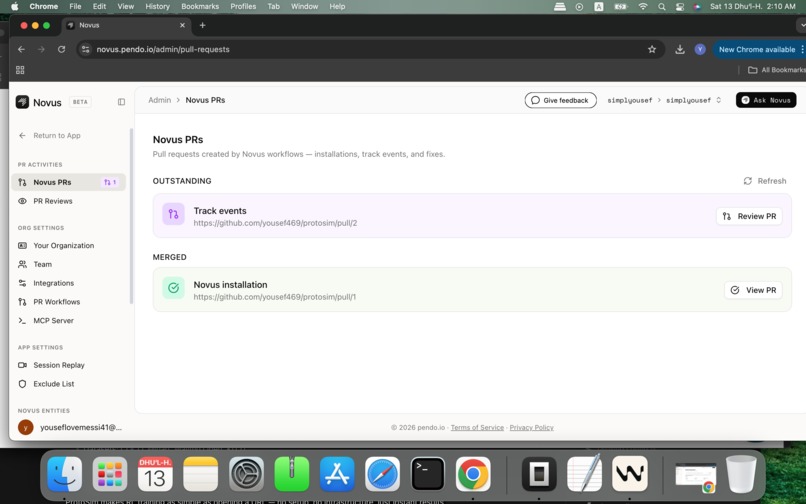Click the Chrome profile avatar
The image size is (806, 504).
coord(700,49)
